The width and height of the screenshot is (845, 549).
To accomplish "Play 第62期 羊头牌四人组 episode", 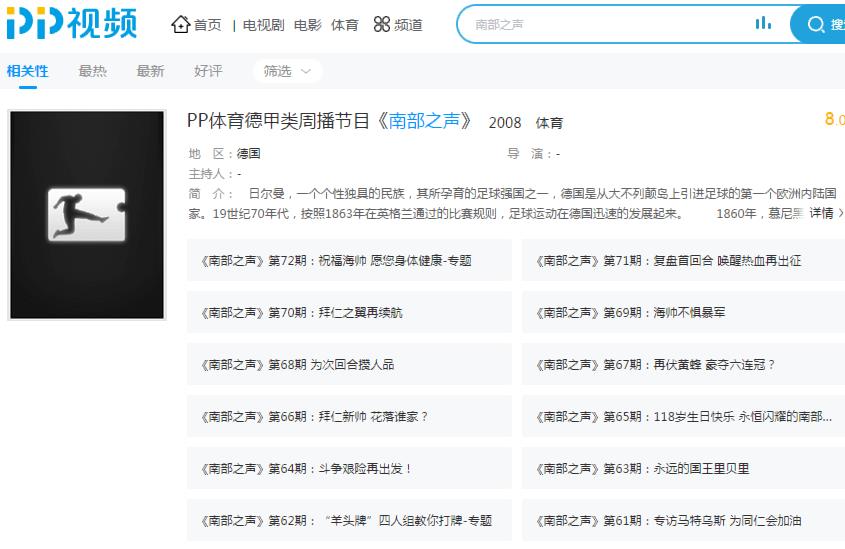I will pos(349,520).
